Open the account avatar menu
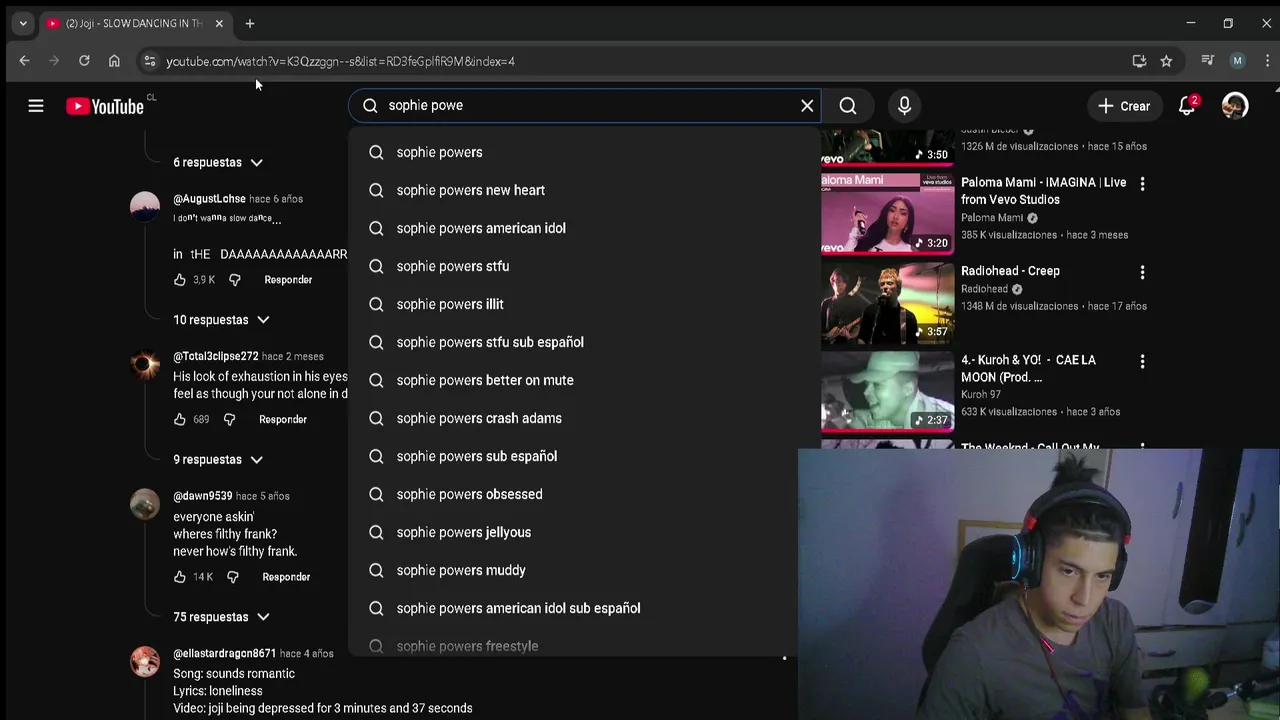This screenshot has width=1280, height=720. [1235, 106]
